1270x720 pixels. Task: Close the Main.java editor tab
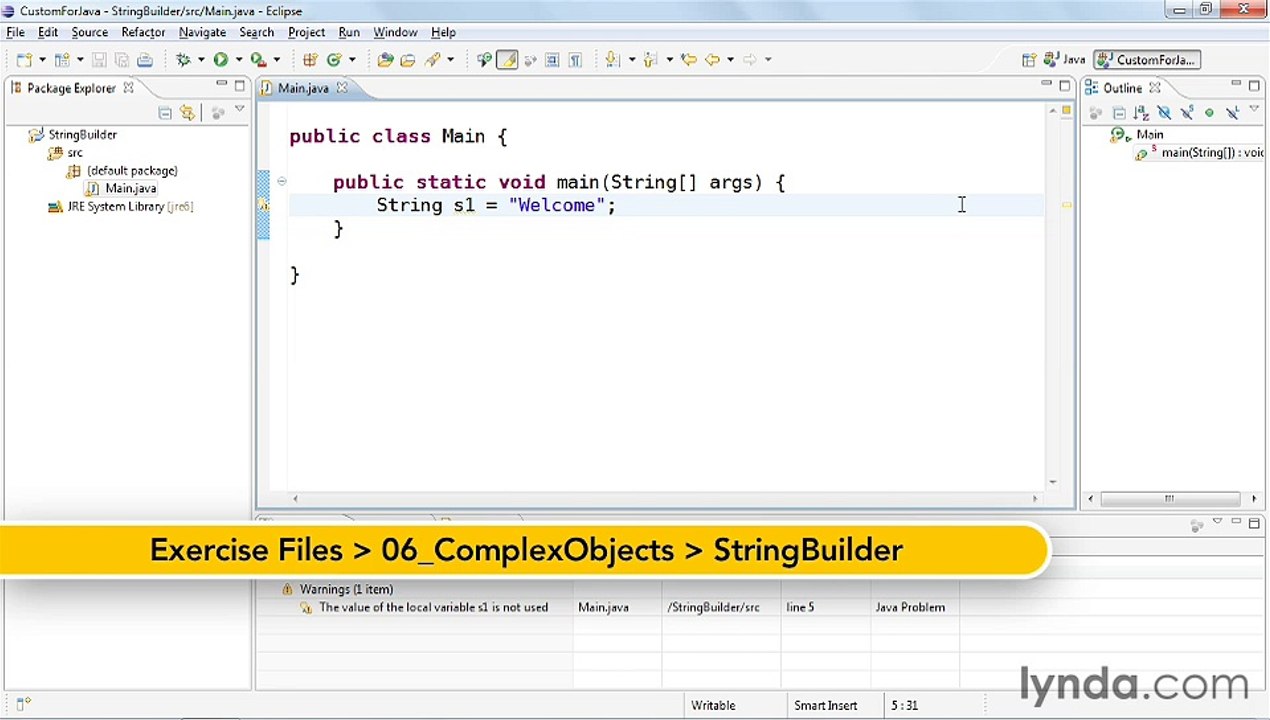(341, 88)
